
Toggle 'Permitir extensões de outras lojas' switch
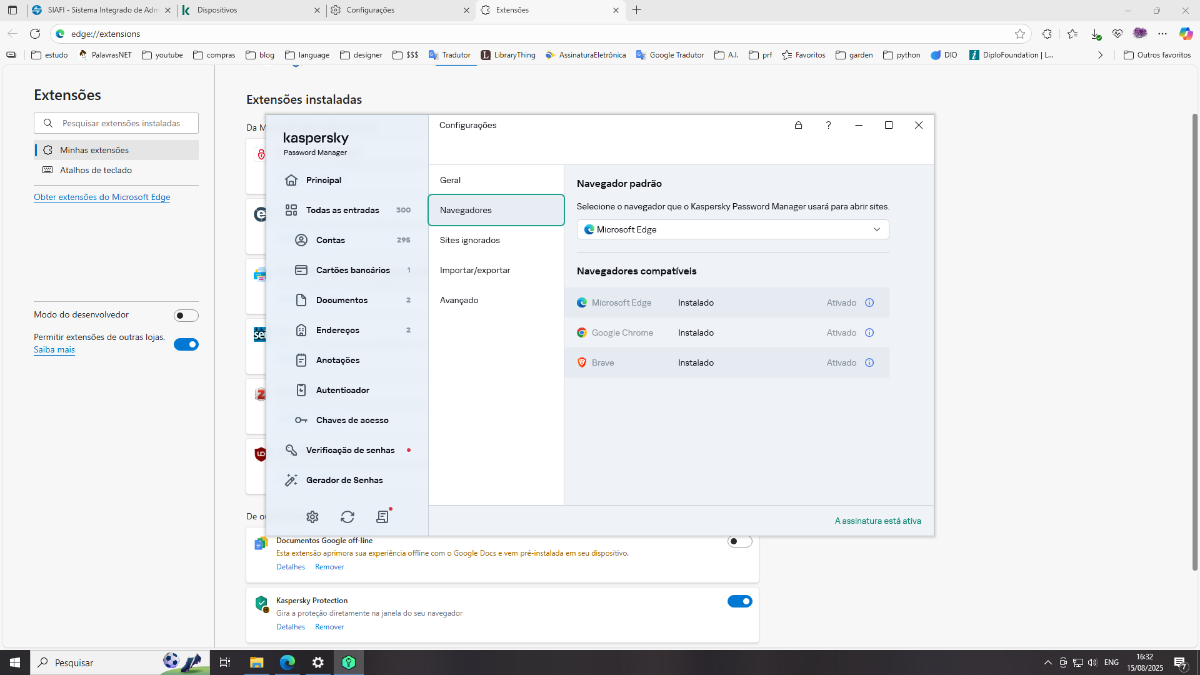click(186, 344)
